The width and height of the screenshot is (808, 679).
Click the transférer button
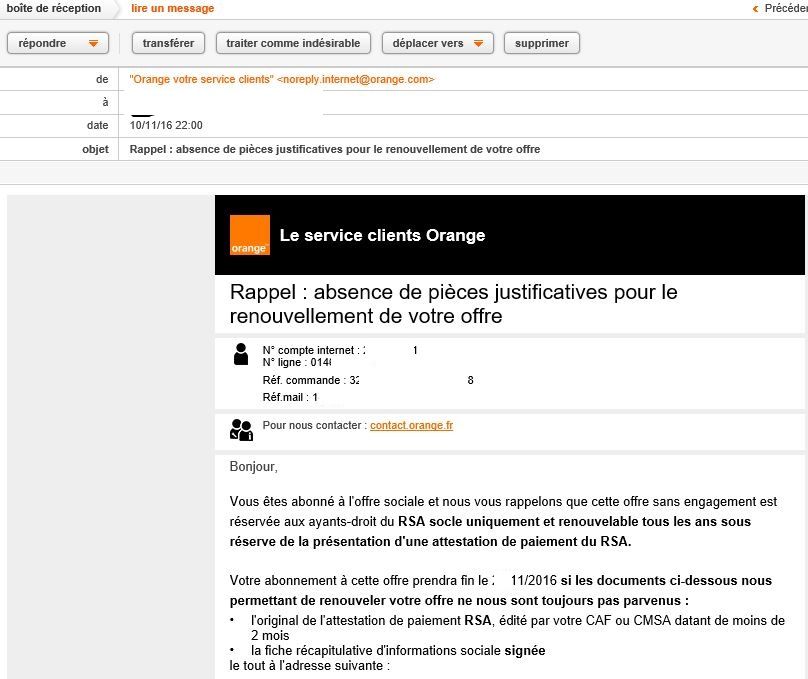point(168,43)
